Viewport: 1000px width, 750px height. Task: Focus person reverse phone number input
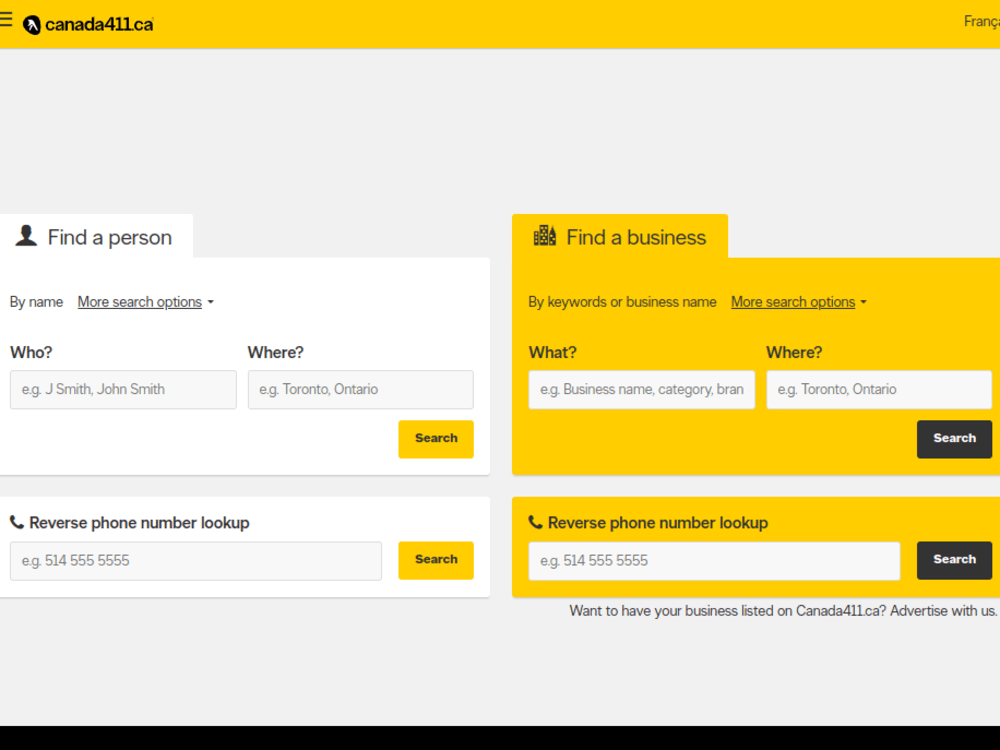tap(196, 561)
